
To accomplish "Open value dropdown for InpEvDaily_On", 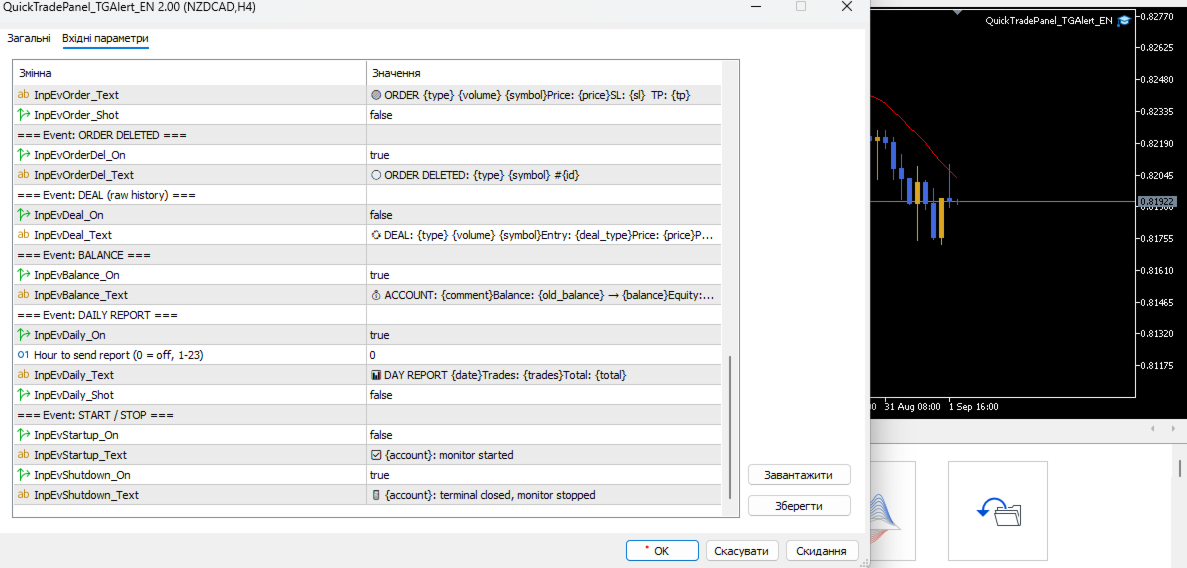I will pos(544,335).
